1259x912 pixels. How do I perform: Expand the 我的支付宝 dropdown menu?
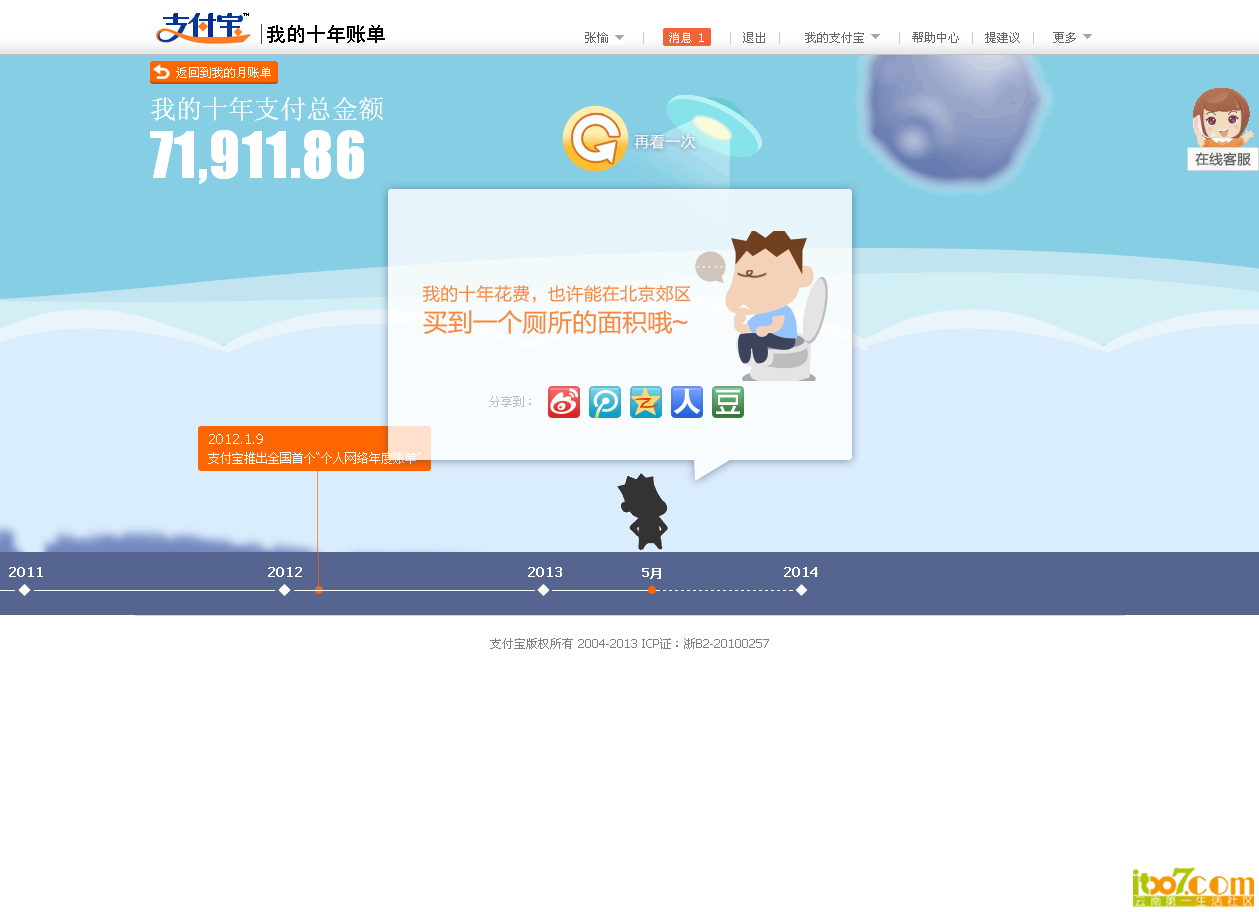coord(842,38)
